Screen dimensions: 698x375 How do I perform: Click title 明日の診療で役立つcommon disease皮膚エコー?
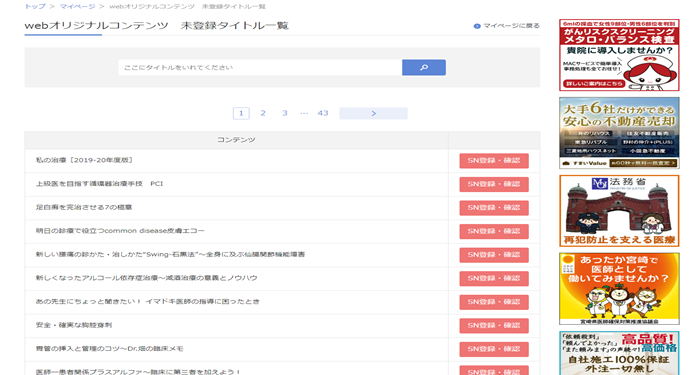[x=120, y=231]
